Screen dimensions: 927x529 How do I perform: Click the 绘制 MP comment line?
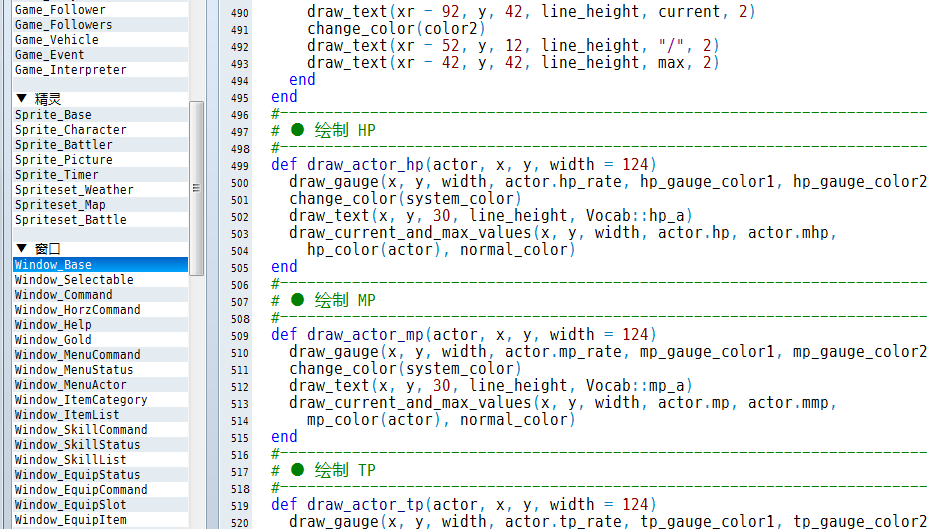(323, 300)
